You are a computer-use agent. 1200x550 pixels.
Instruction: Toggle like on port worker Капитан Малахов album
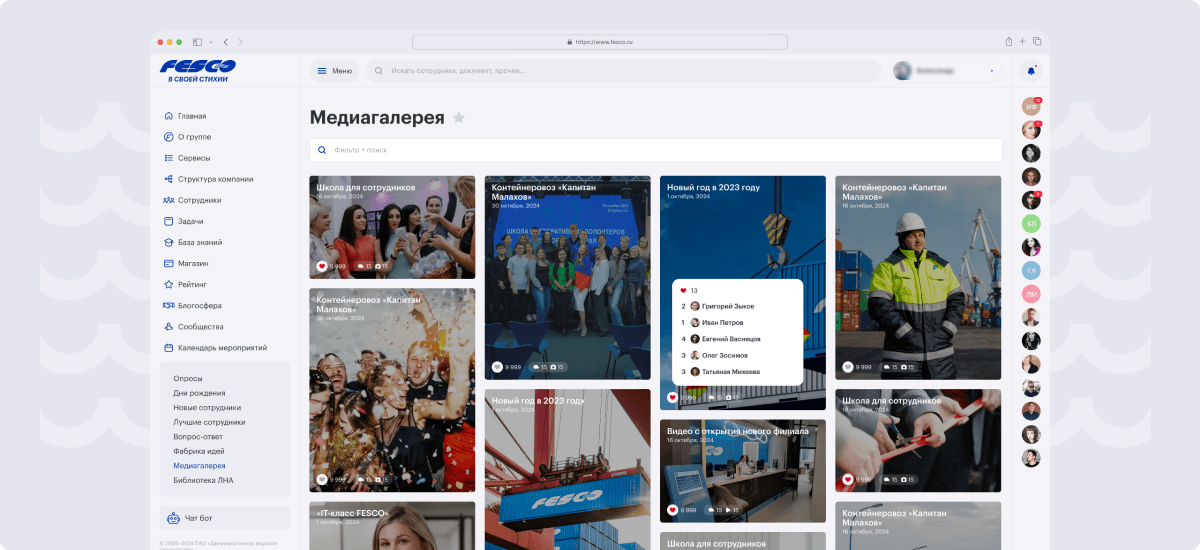coord(848,367)
